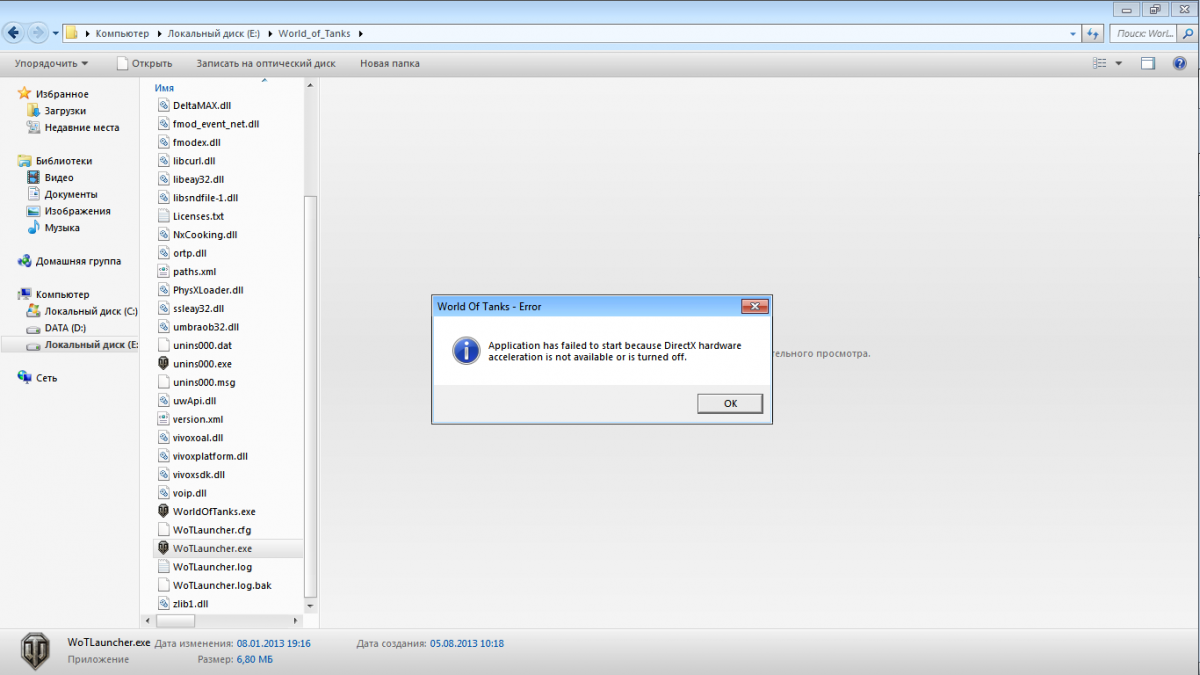Viewport: 1200px width, 675px height.
Task: Open help with the question mark icon
Action: tap(1179, 63)
